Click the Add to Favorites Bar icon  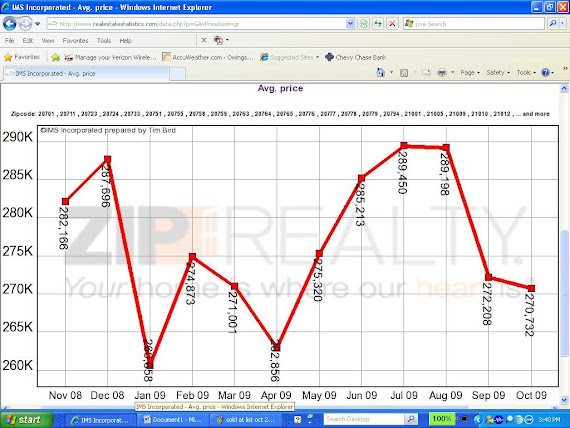(x=56, y=57)
